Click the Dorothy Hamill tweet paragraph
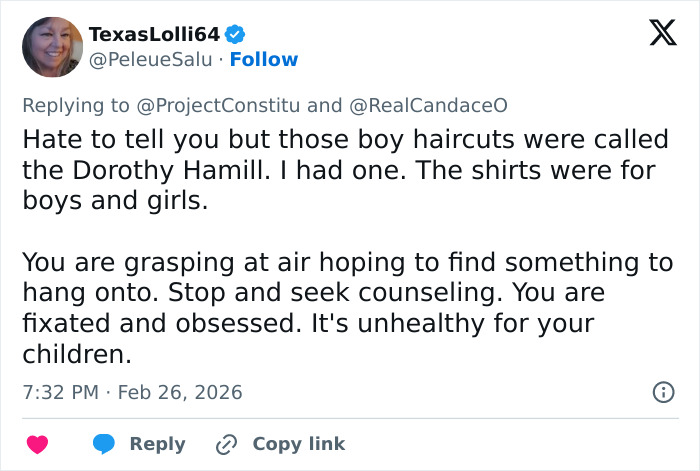 click(338, 169)
